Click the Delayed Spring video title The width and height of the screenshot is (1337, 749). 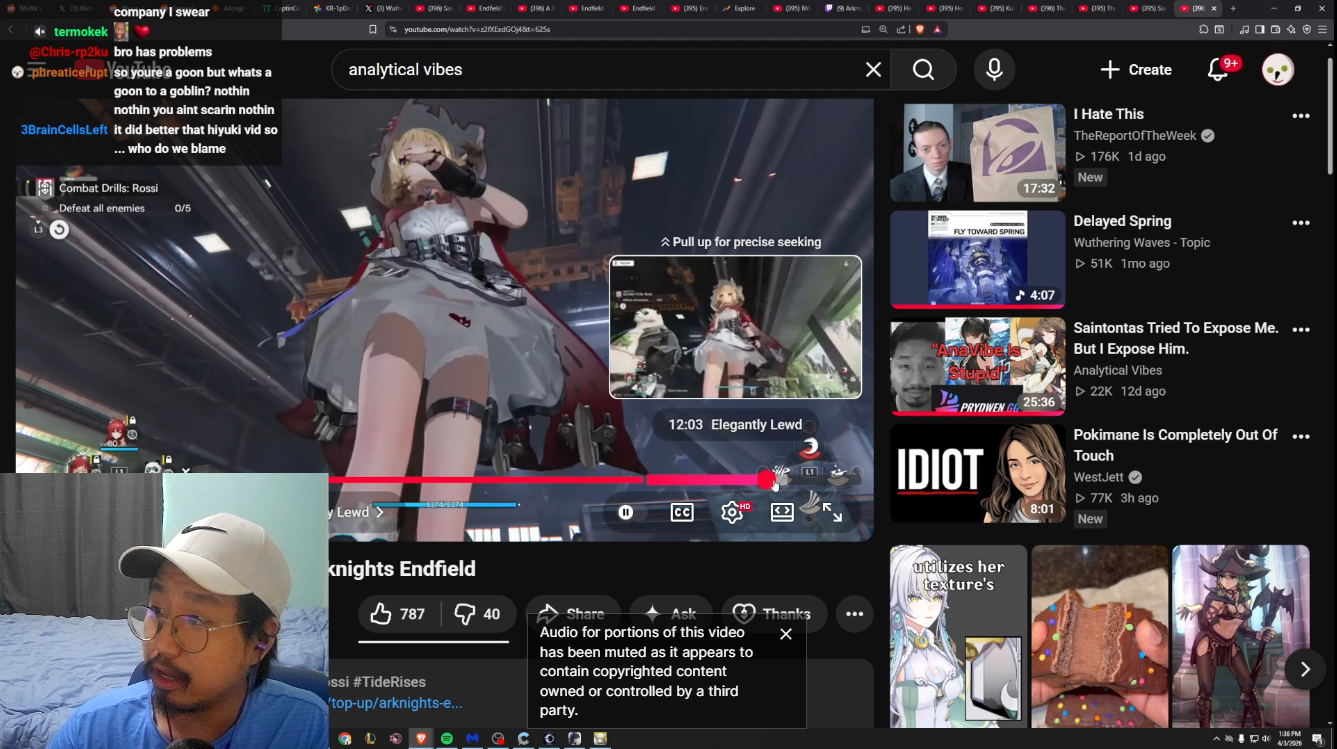(x=1122, y=221)
